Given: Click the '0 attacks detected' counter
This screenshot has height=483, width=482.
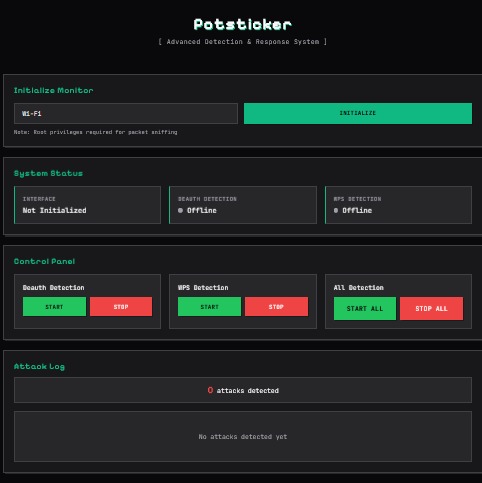Looking at the screenshot, I should point(243,390).
